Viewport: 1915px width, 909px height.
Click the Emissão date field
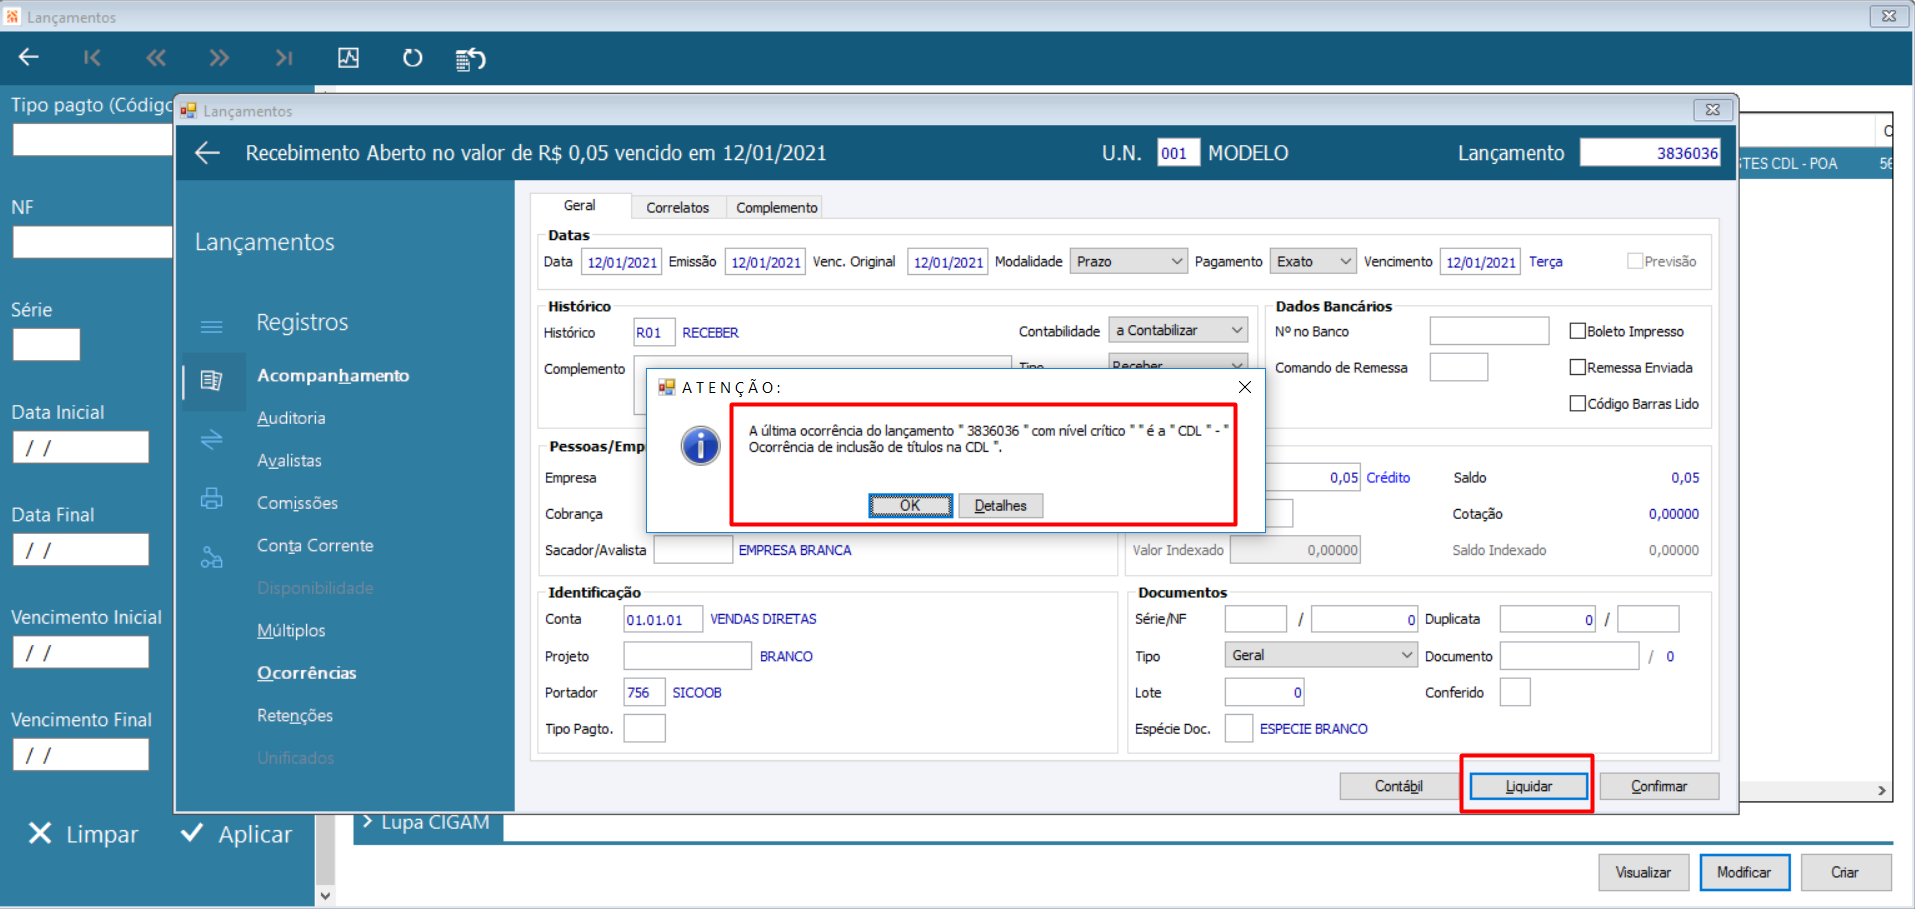765,262
